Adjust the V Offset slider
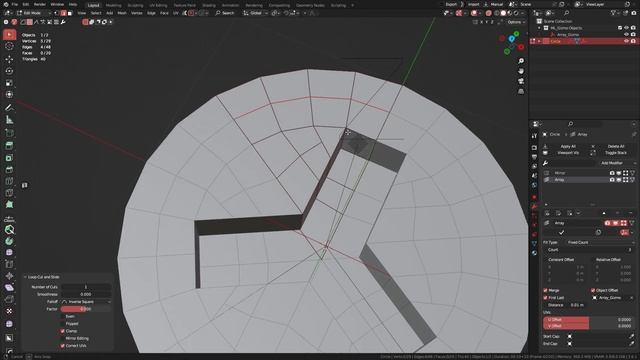The image size is (640, 360). (x=589, y=326)
